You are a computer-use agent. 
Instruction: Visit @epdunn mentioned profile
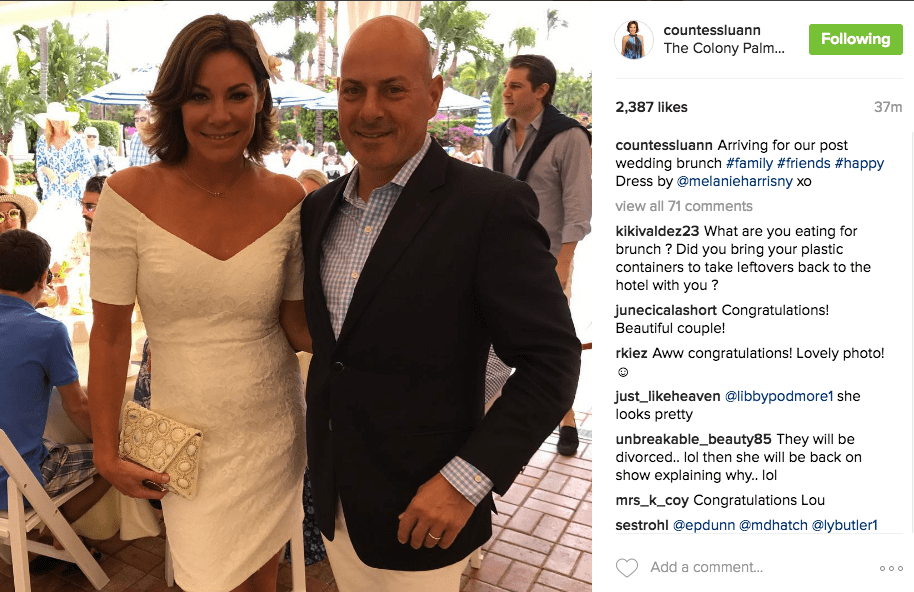[704, 526]
